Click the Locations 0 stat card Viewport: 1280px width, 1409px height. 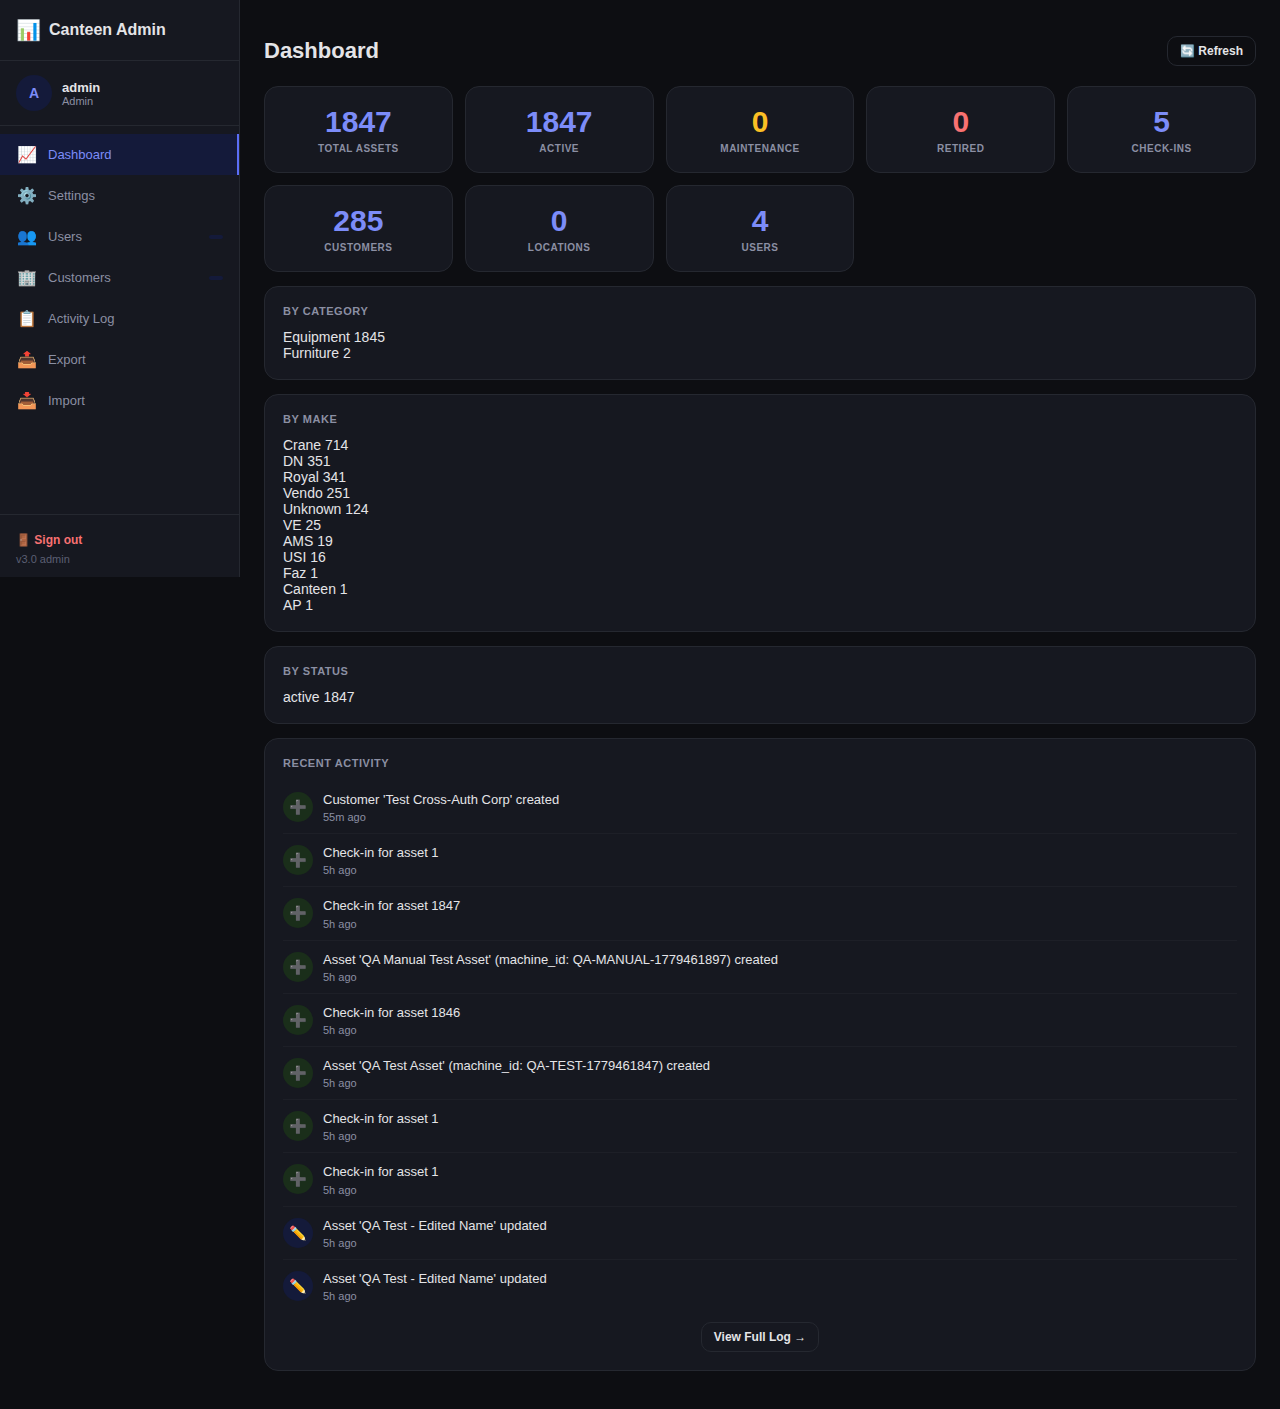pos(559,228)
